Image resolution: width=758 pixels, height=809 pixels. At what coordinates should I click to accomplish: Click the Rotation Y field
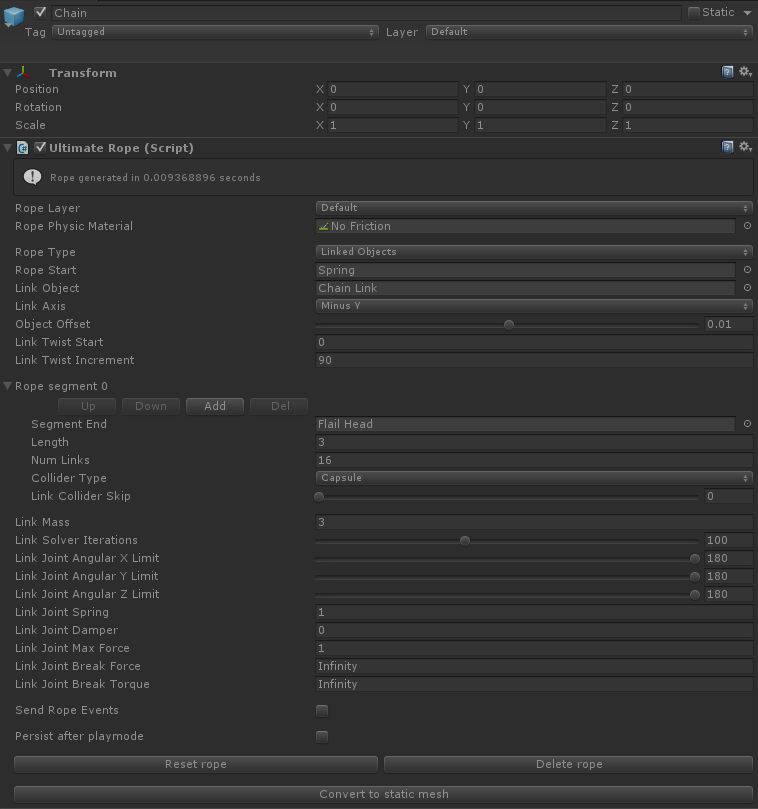click(540, 107)
